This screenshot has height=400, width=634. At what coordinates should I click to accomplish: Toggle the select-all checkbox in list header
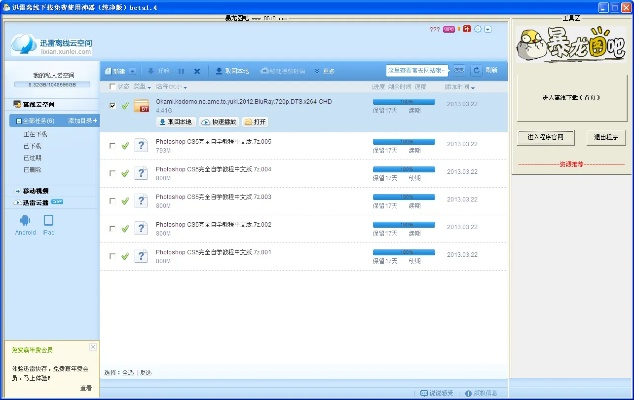112,87
